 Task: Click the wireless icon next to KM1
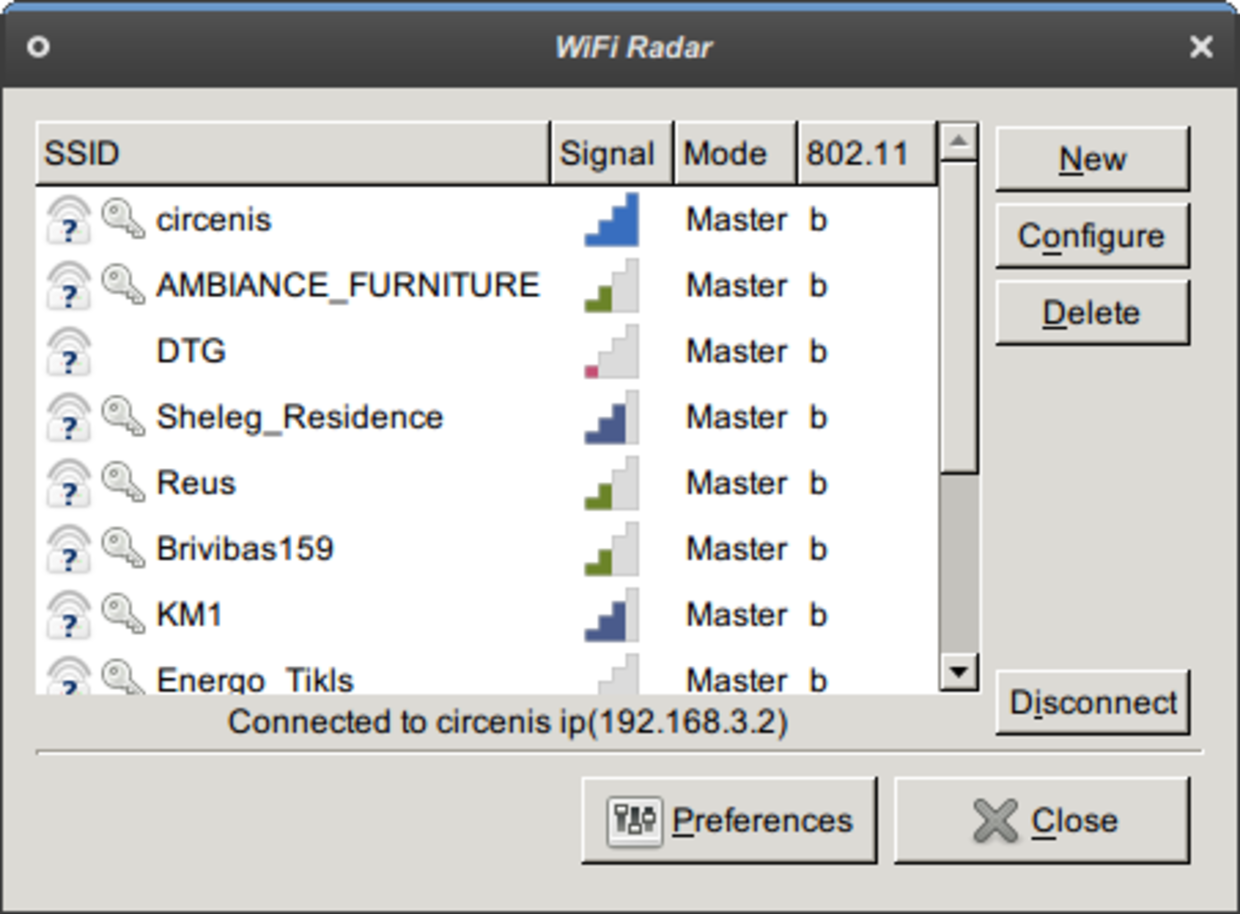click(x=69, y=616)
